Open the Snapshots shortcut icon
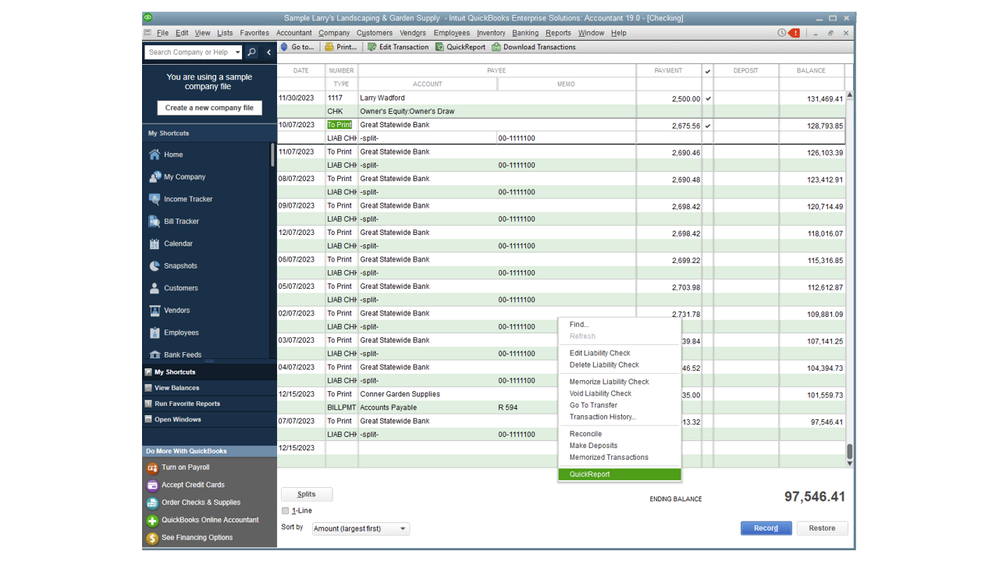 point(154,266)
